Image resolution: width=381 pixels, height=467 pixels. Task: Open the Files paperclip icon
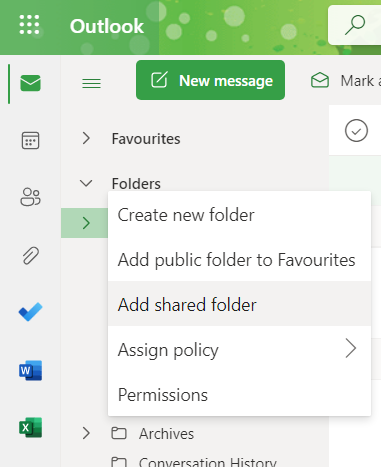30,256
